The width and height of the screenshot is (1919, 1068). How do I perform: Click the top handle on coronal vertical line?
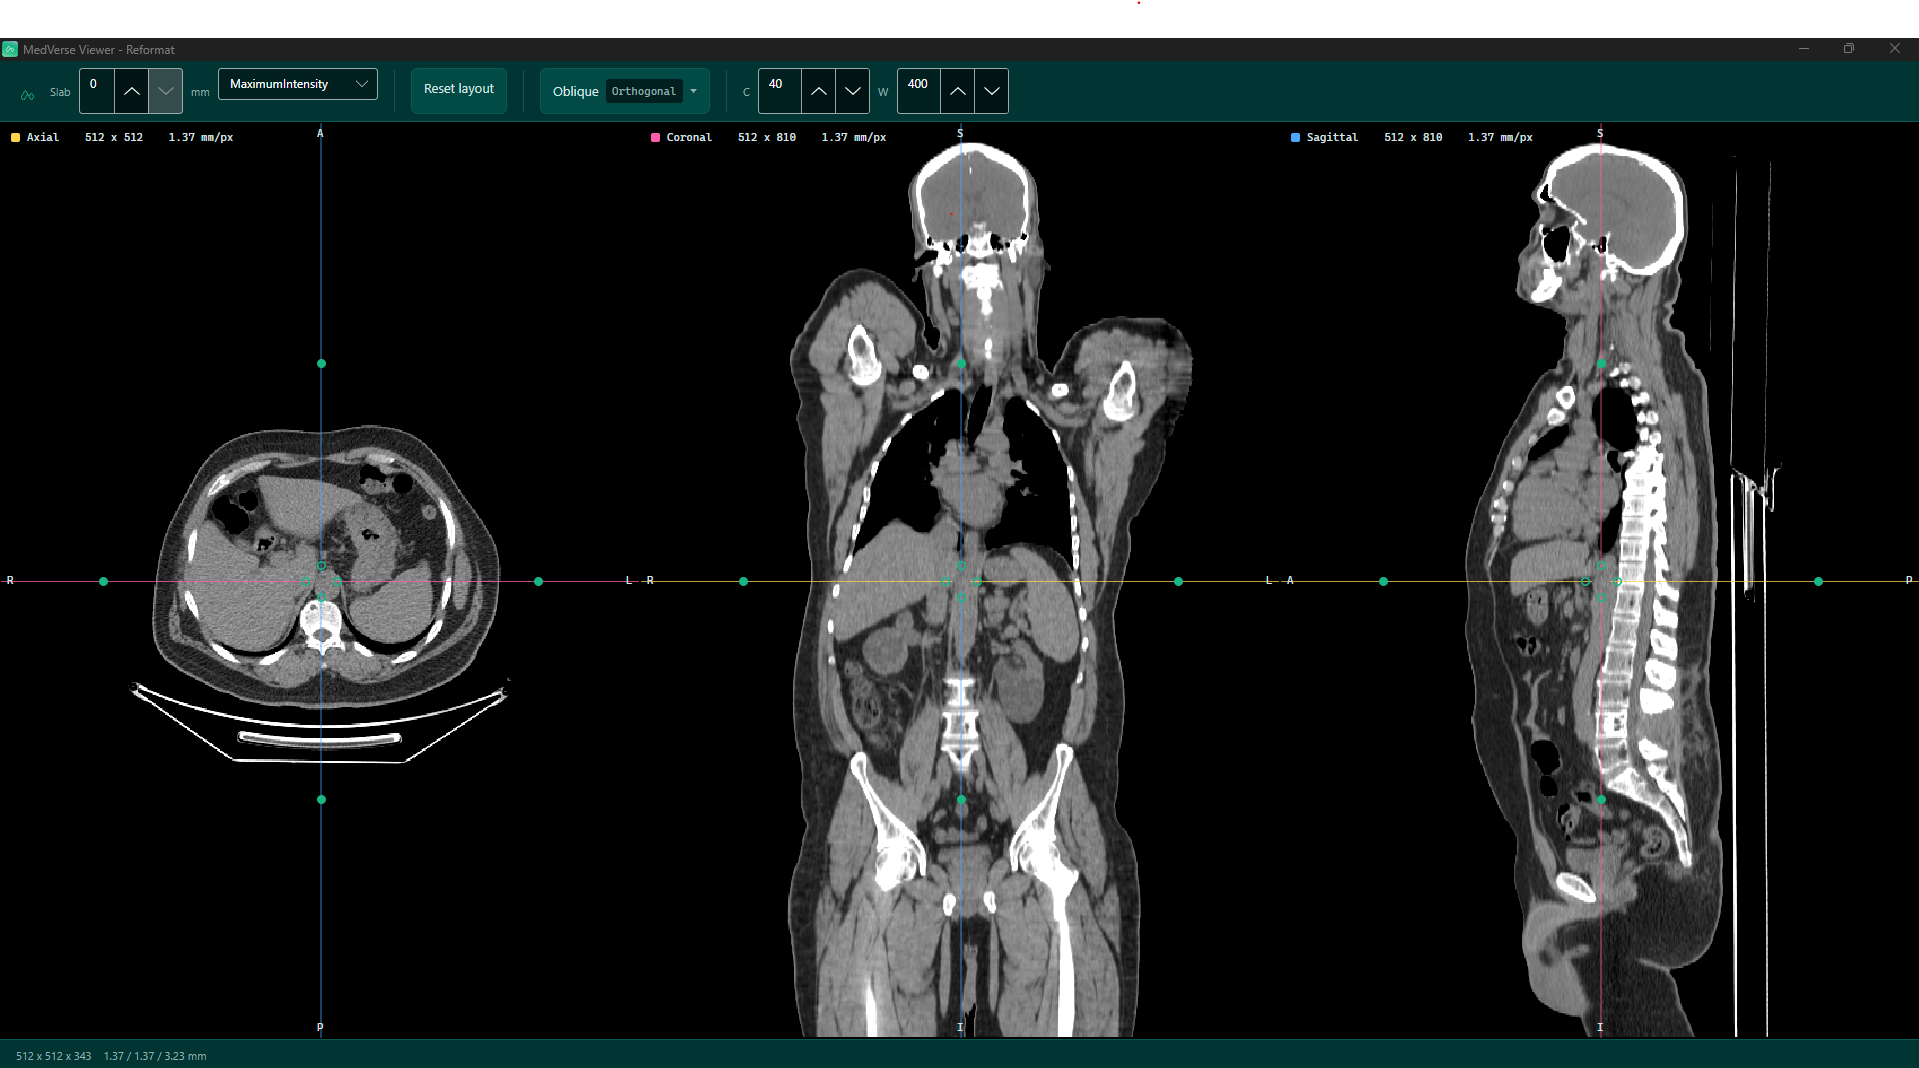pos(962,364)
